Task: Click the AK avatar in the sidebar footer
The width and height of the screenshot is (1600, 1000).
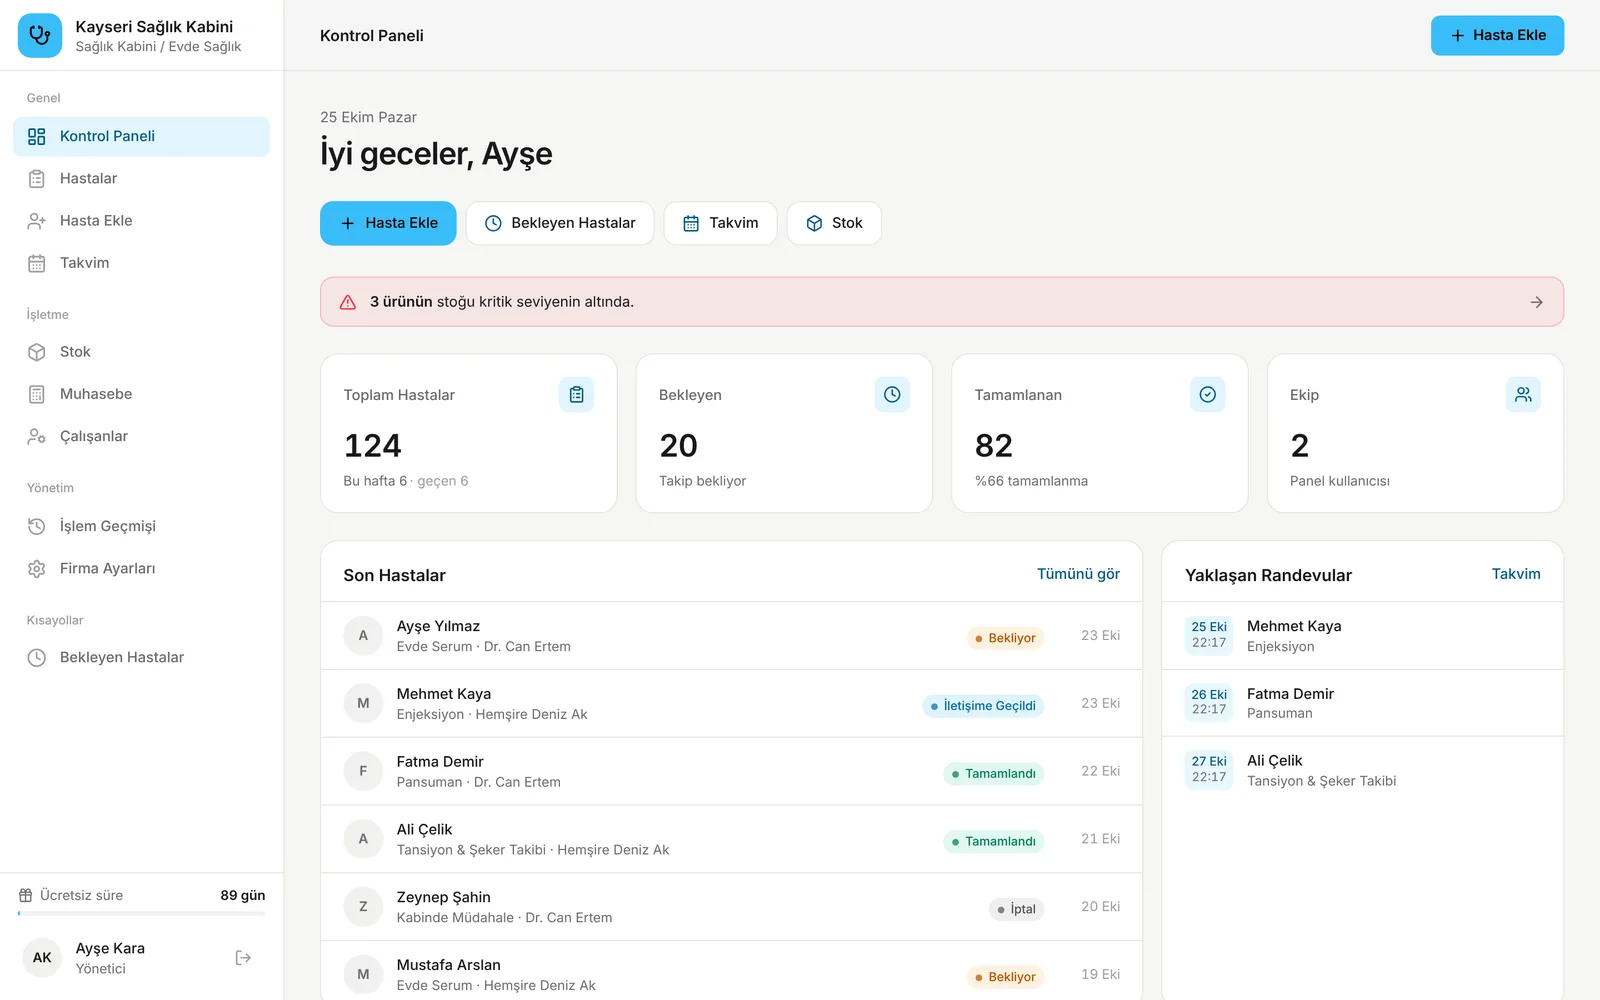Action: pos(42,958)
